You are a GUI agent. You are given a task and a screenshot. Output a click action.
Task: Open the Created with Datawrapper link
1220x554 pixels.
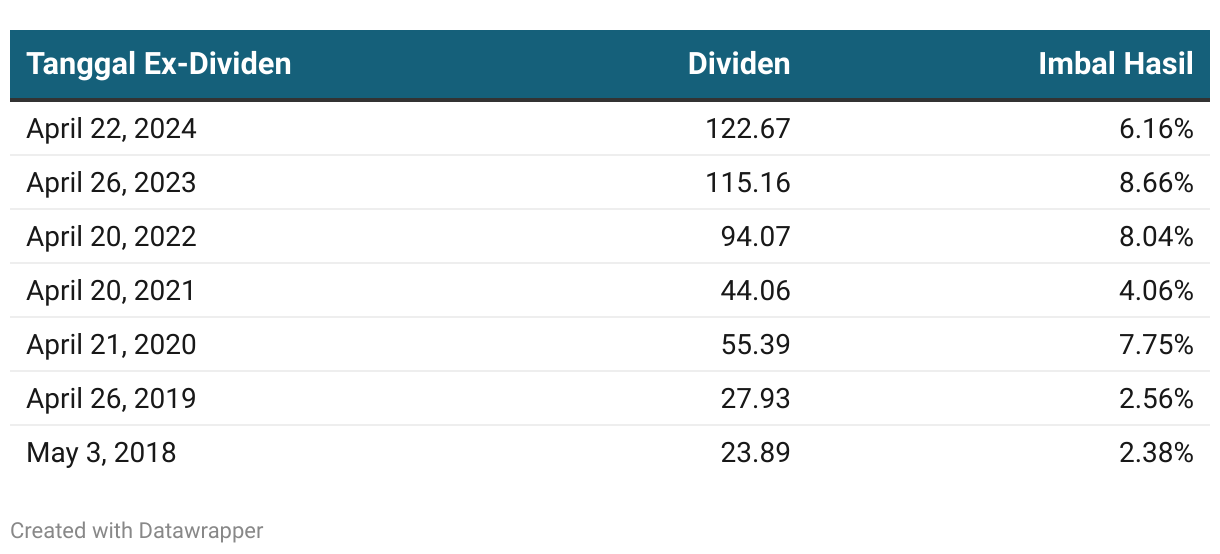click(x=137, y=530)
